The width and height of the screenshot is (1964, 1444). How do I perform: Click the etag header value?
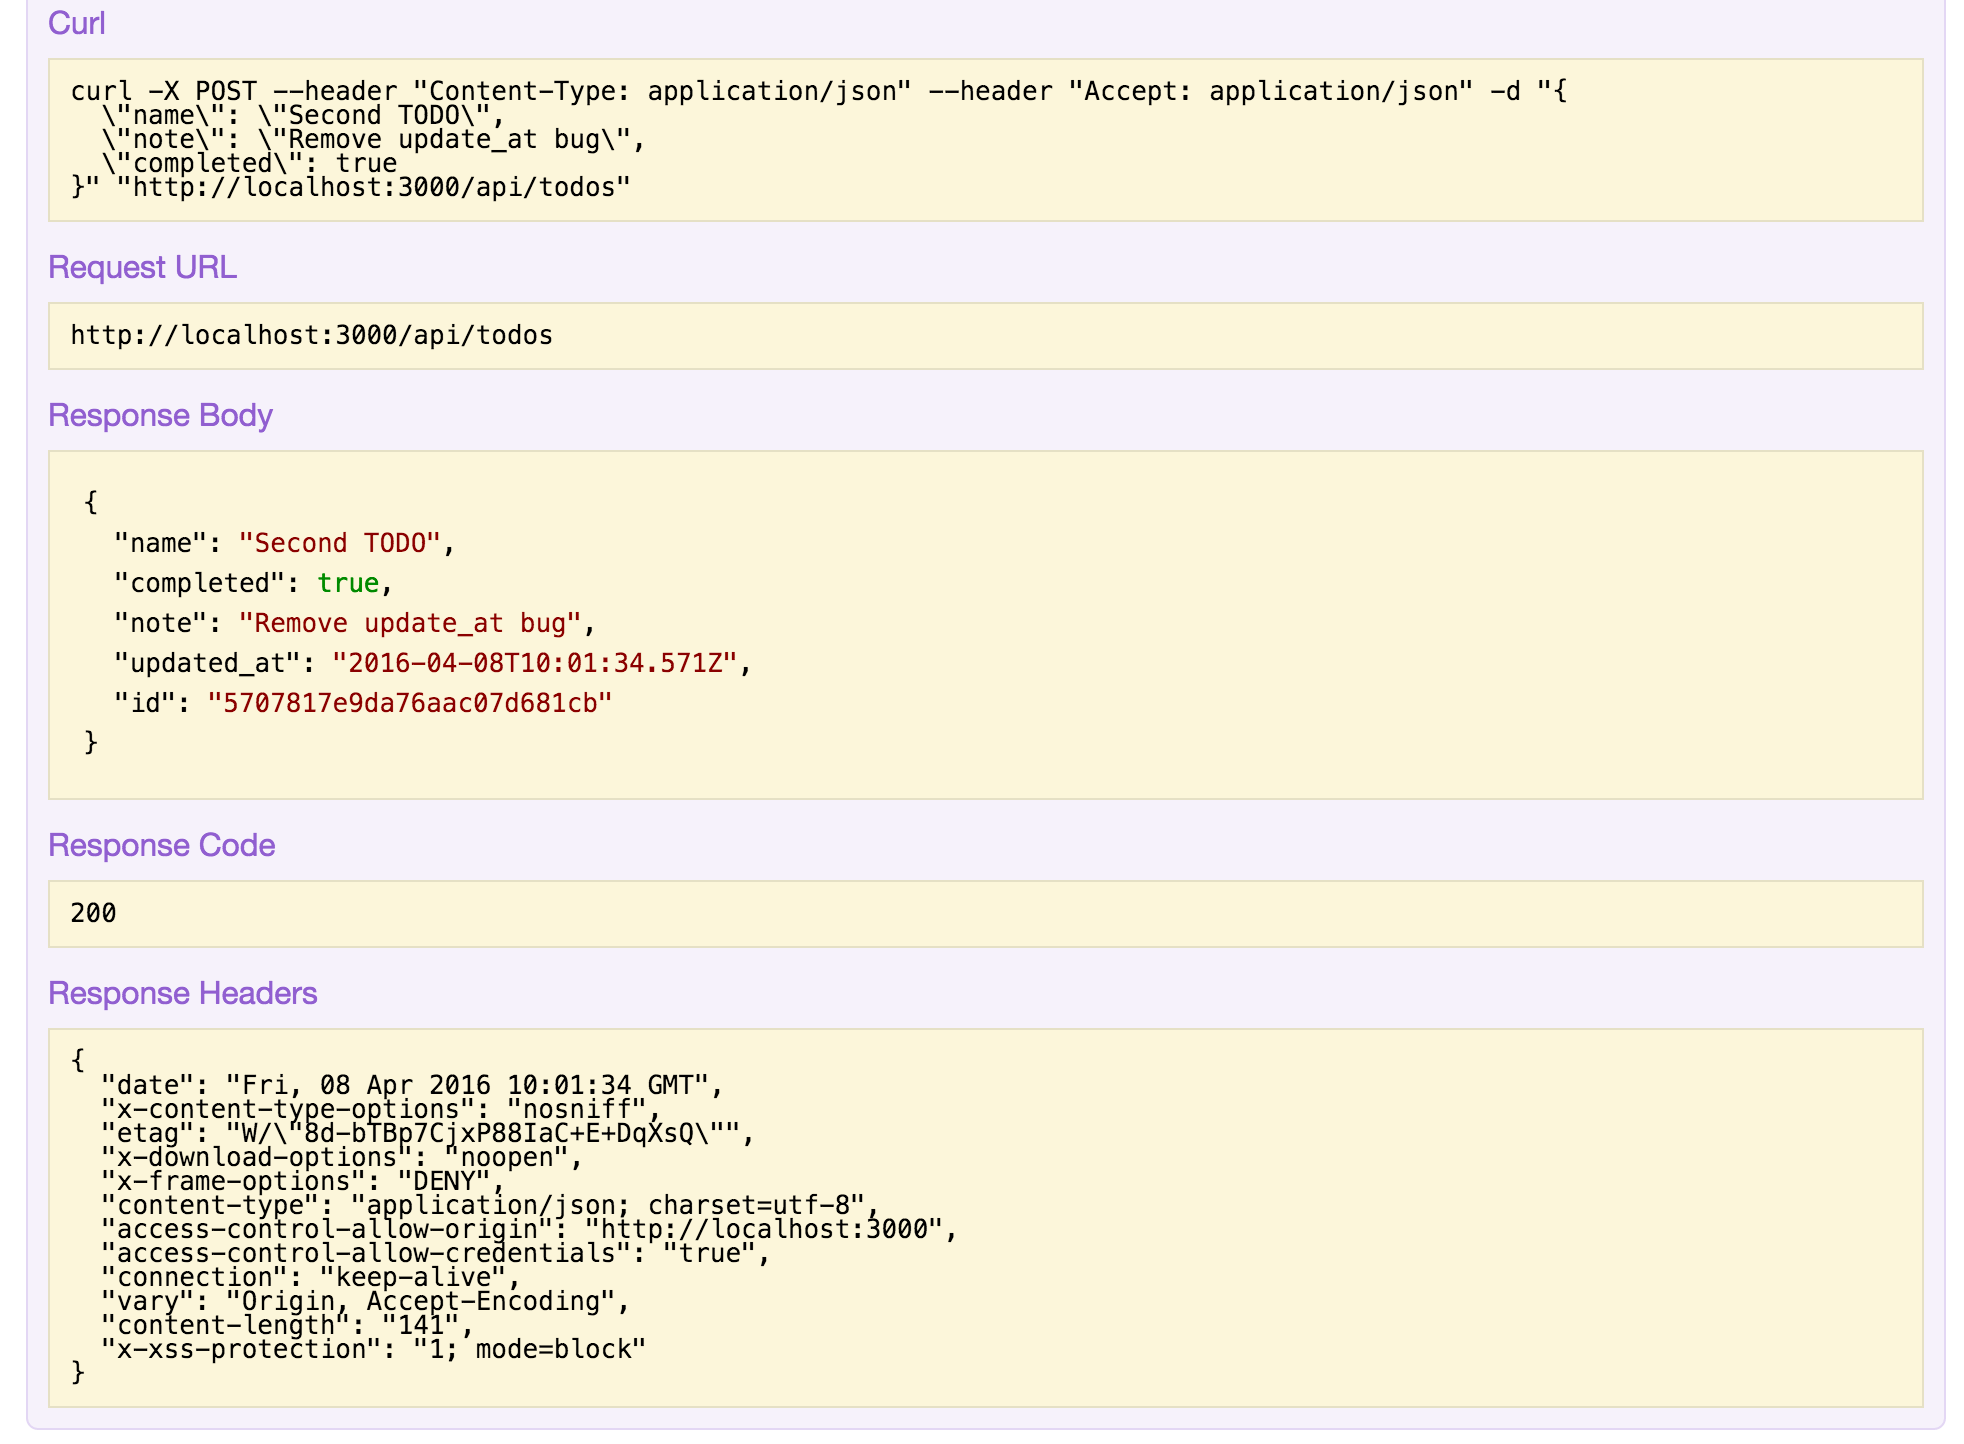490,1133
